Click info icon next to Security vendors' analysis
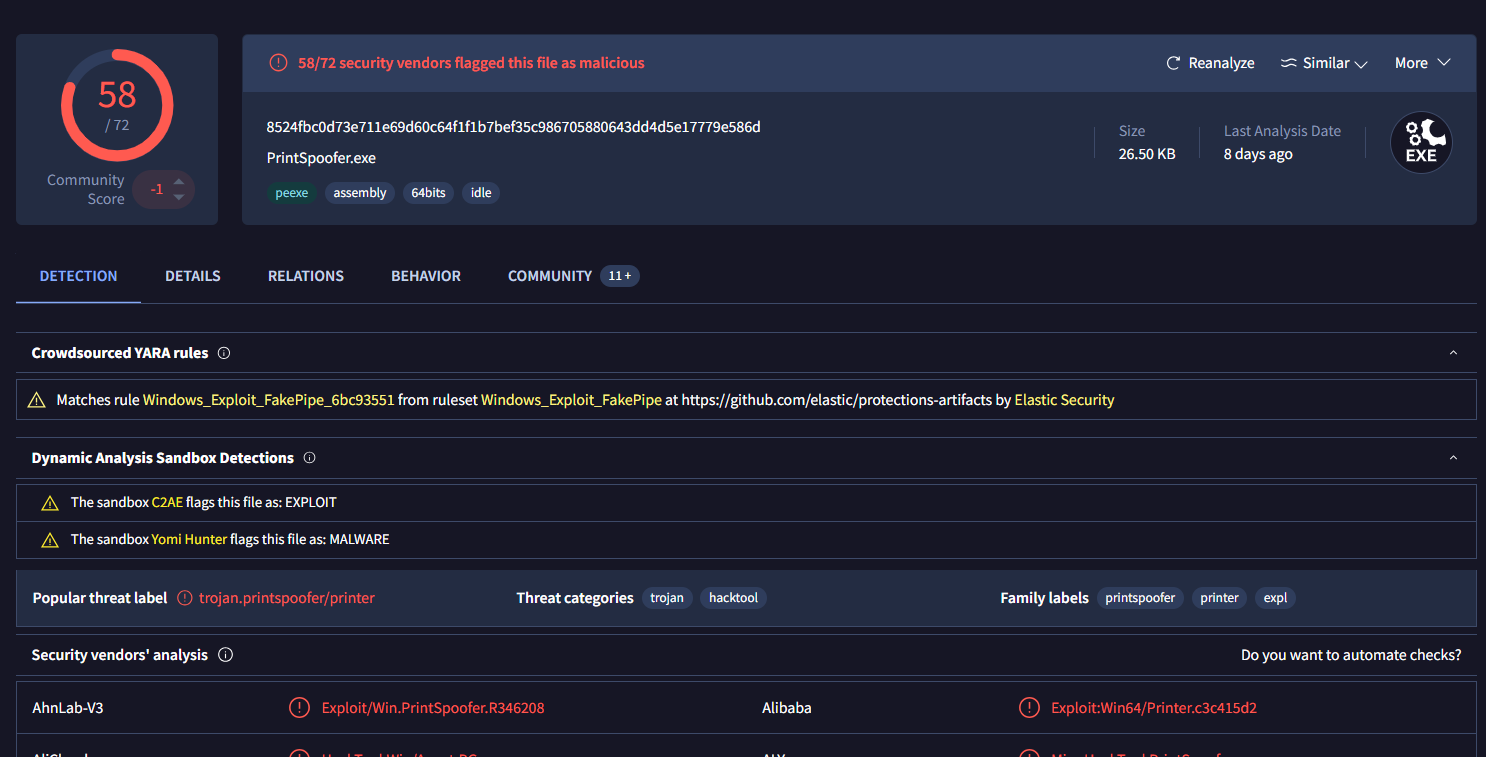The width and height of the screenshot is (1486, 757). click(x=225, y=655)
